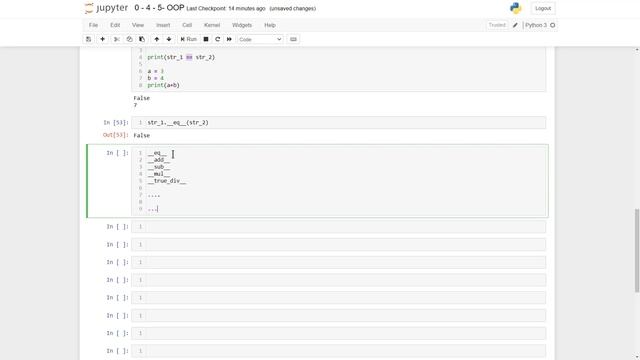Click the scrollbar down arrow at the bottom
The width and height of the screenshot is (640, 360).
click(x=637, y=357)
